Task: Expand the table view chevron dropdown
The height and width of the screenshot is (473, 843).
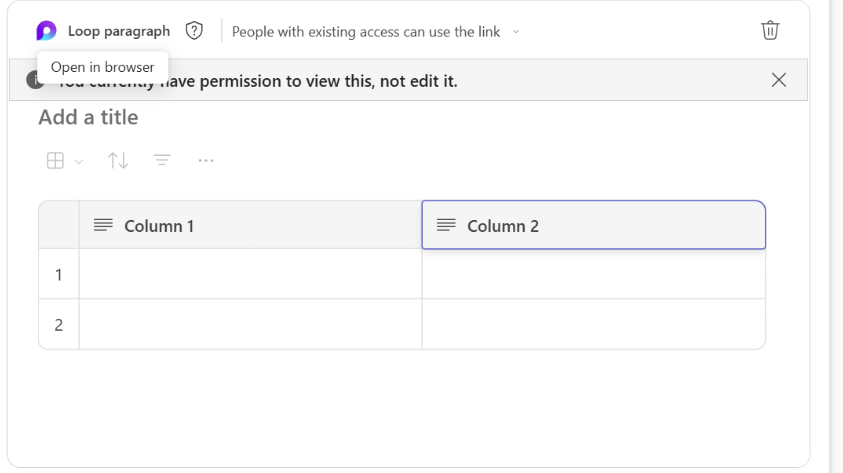Action: (79, 161)
